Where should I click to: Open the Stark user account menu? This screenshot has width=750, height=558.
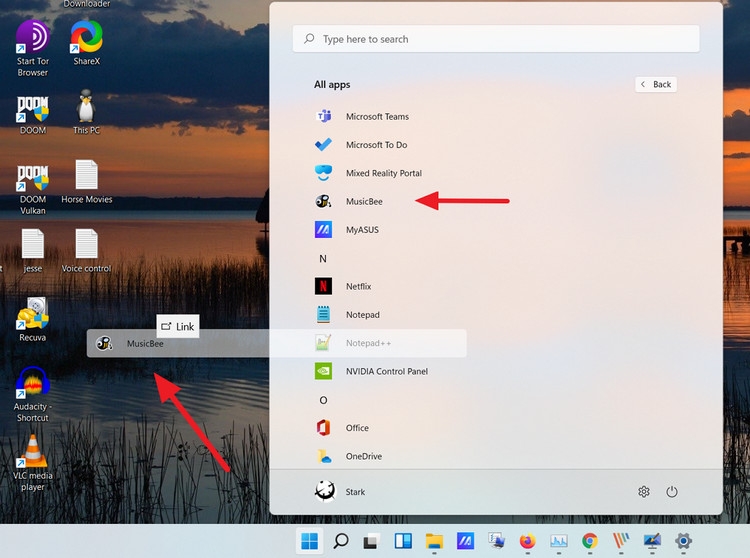[340, 492]
